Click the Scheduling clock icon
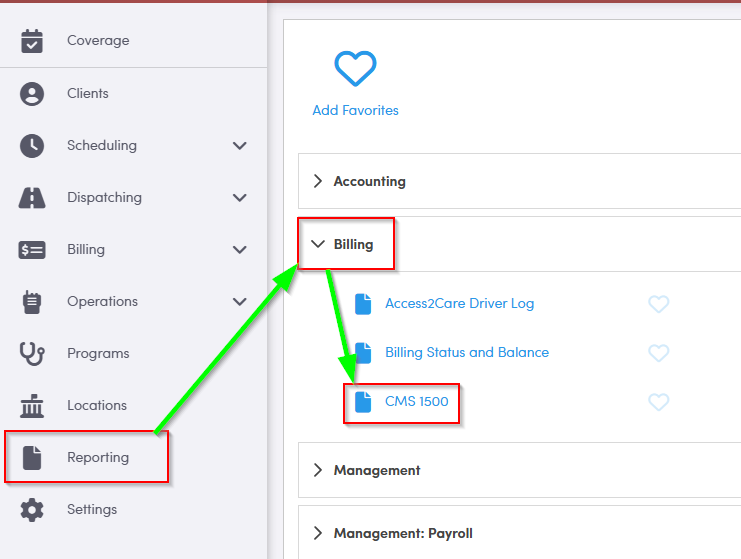Screen dimensions: 741x559 click(32, 146)
